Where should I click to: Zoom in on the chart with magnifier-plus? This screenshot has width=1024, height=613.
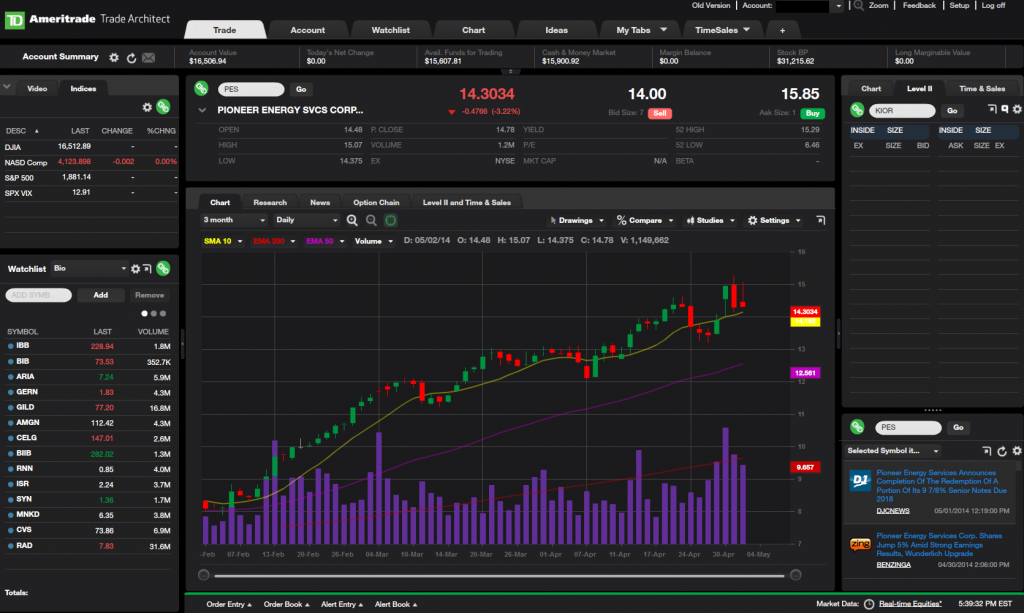coord(352,220)
